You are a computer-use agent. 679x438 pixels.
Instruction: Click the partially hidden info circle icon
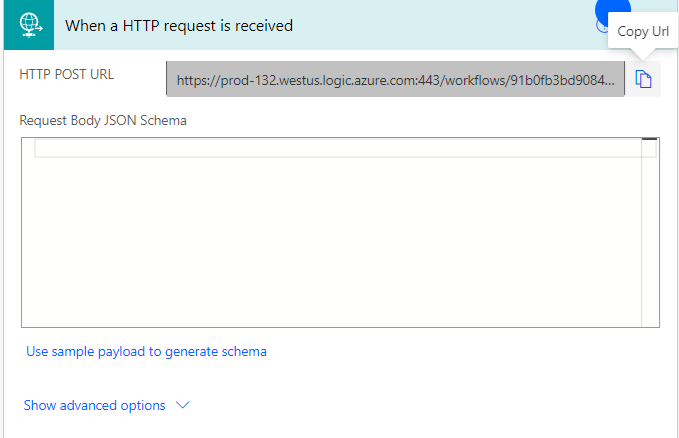point(602,26)
